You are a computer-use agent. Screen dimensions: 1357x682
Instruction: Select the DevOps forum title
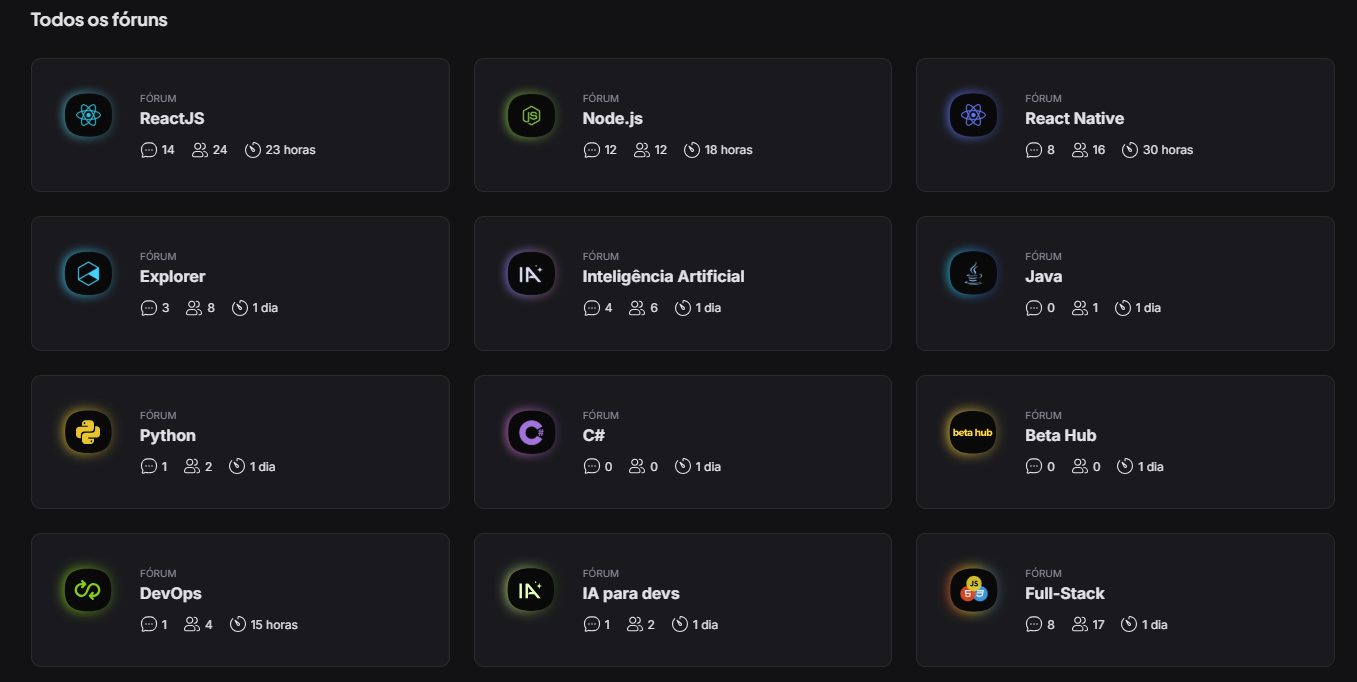pyautogui.click(x=171, y=593)
